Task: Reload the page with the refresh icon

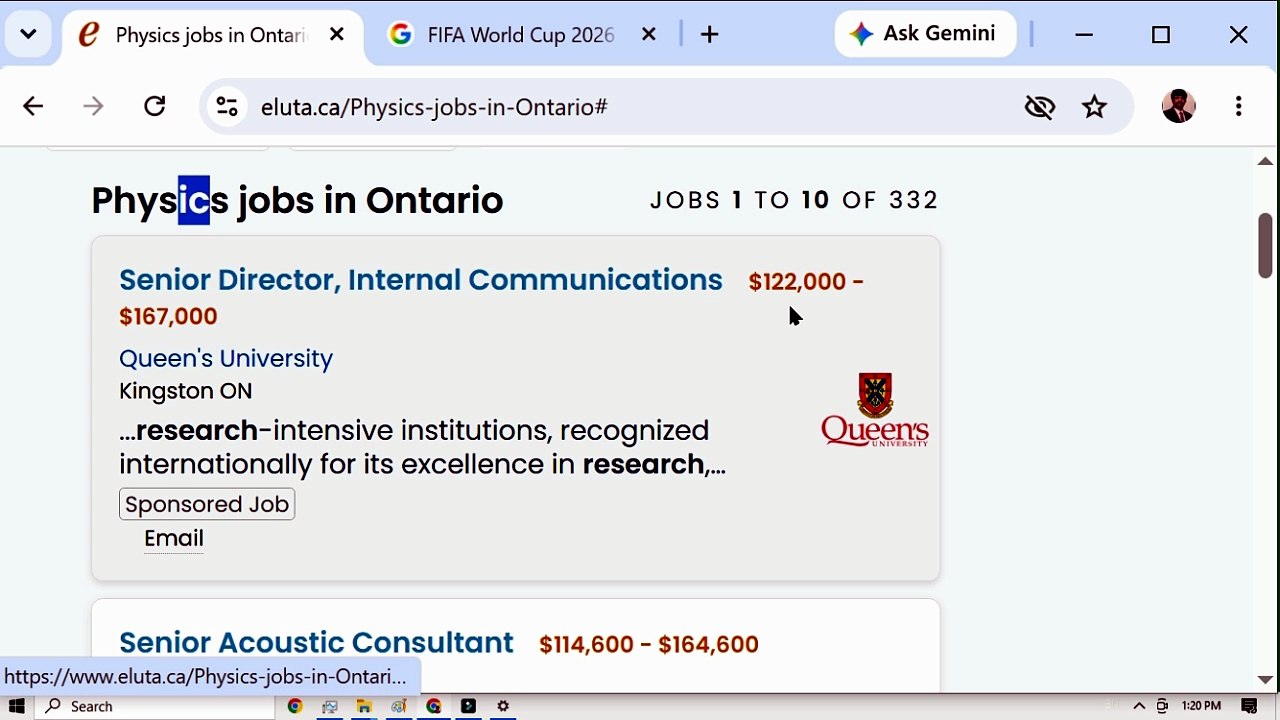Action: click(x=155, y=106)
